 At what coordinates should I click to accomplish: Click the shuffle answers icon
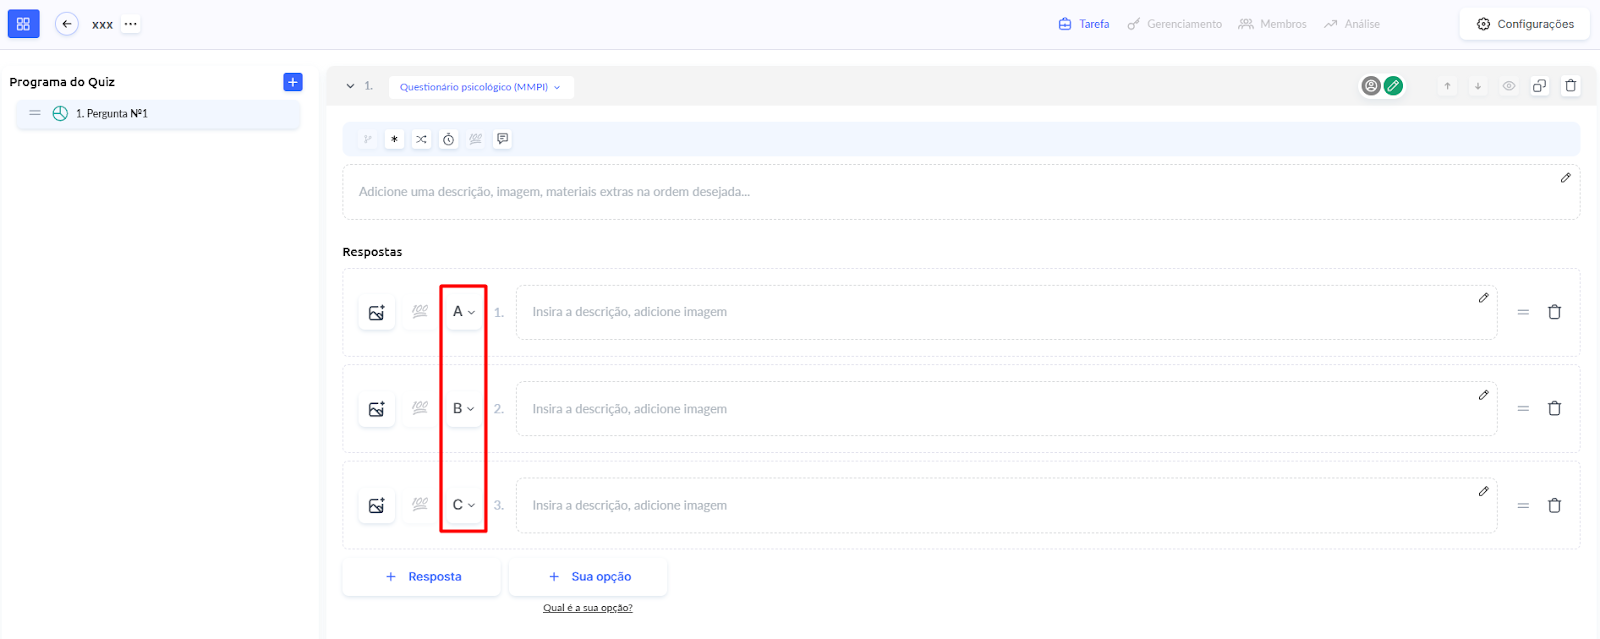[x=421, y=139]
